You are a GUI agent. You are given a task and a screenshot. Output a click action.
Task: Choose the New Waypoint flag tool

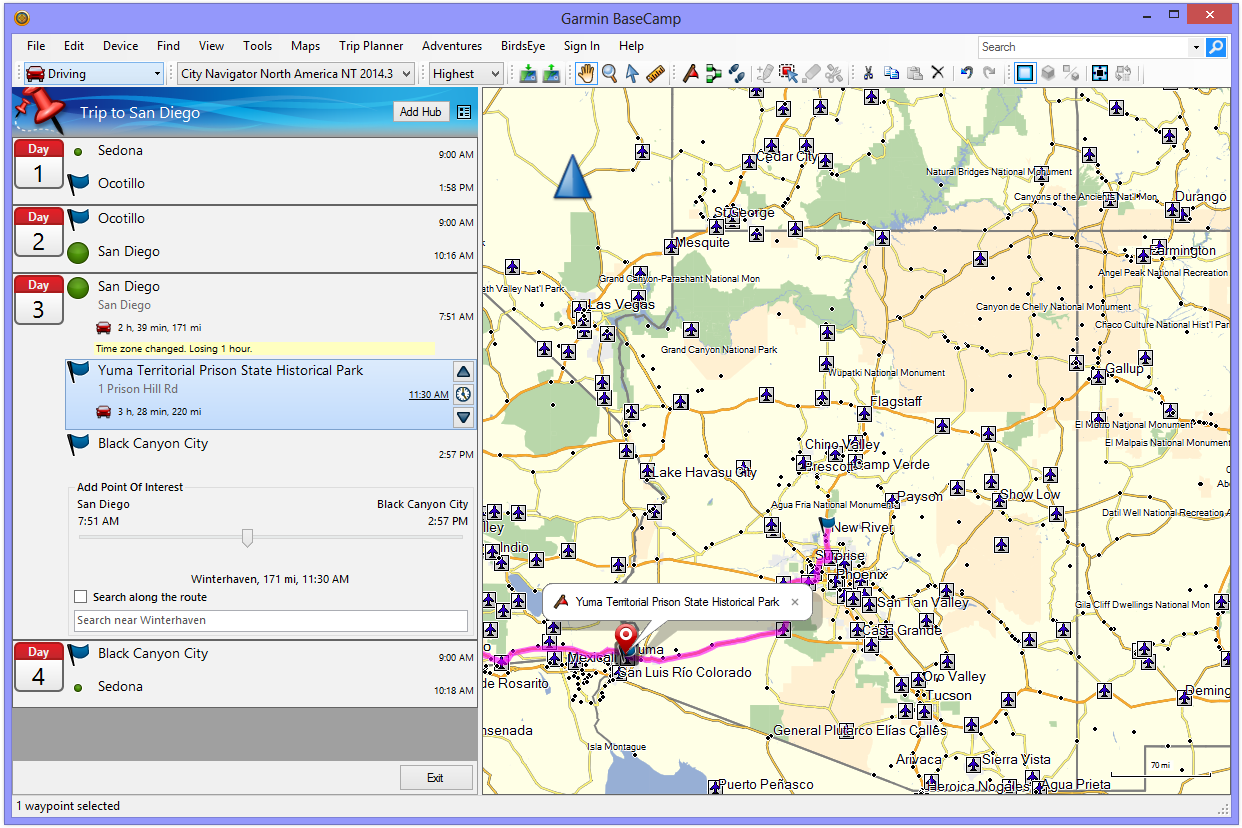coord(690,73)
